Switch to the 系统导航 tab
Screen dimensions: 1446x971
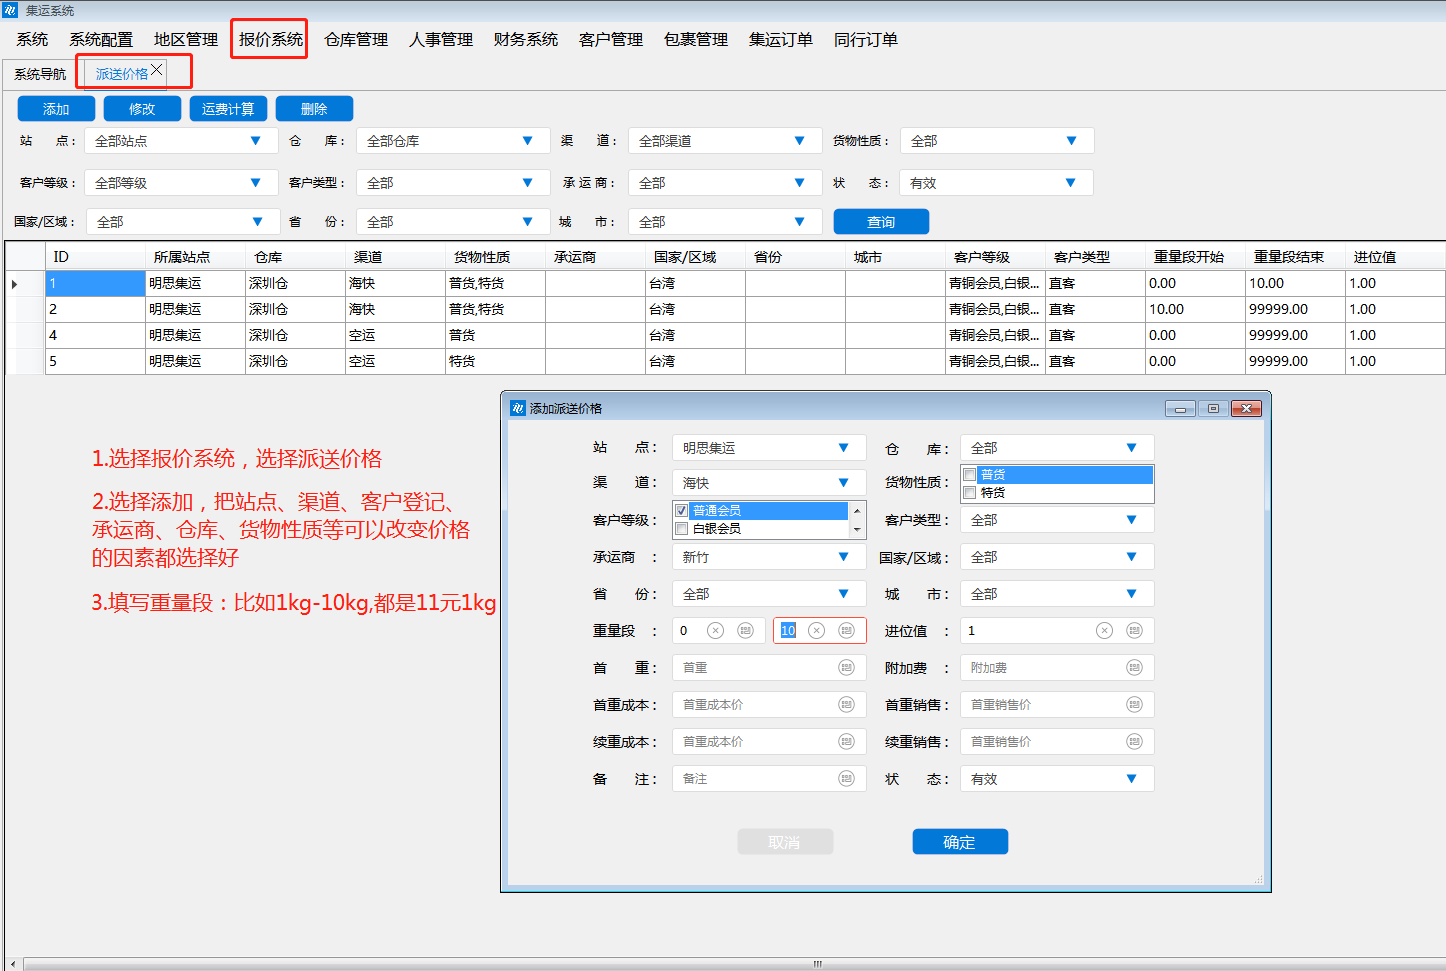[x=40, y=74]
